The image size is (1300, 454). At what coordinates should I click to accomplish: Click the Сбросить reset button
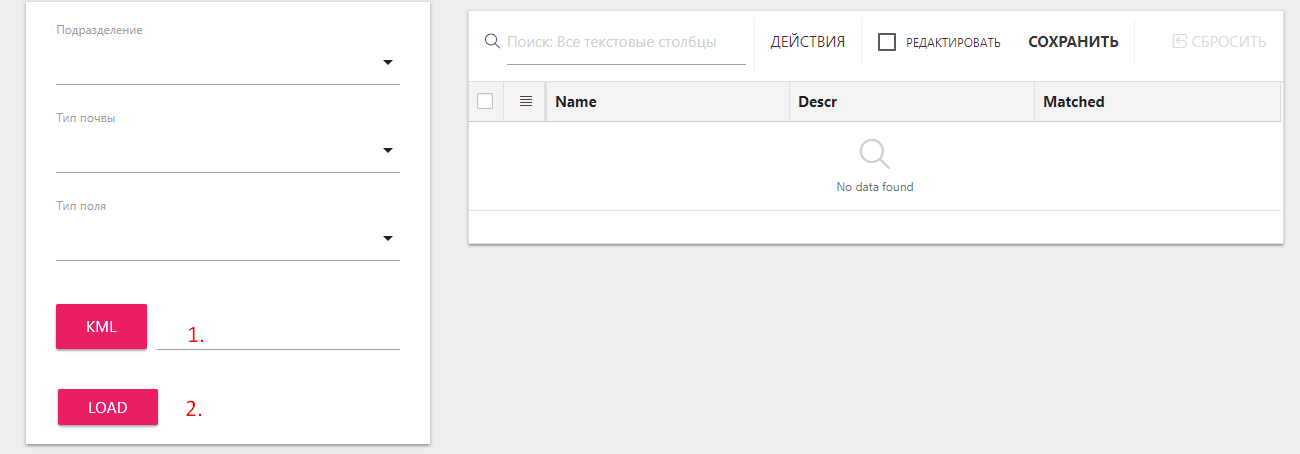click(x=1218, y=42)
